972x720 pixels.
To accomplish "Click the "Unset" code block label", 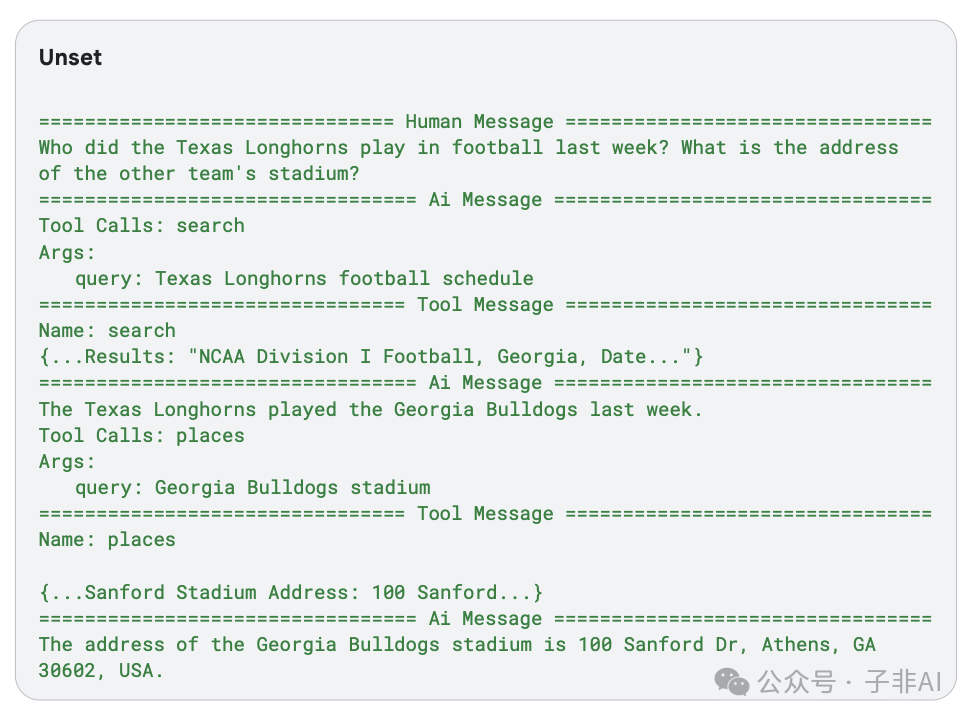I will (70, 58).
